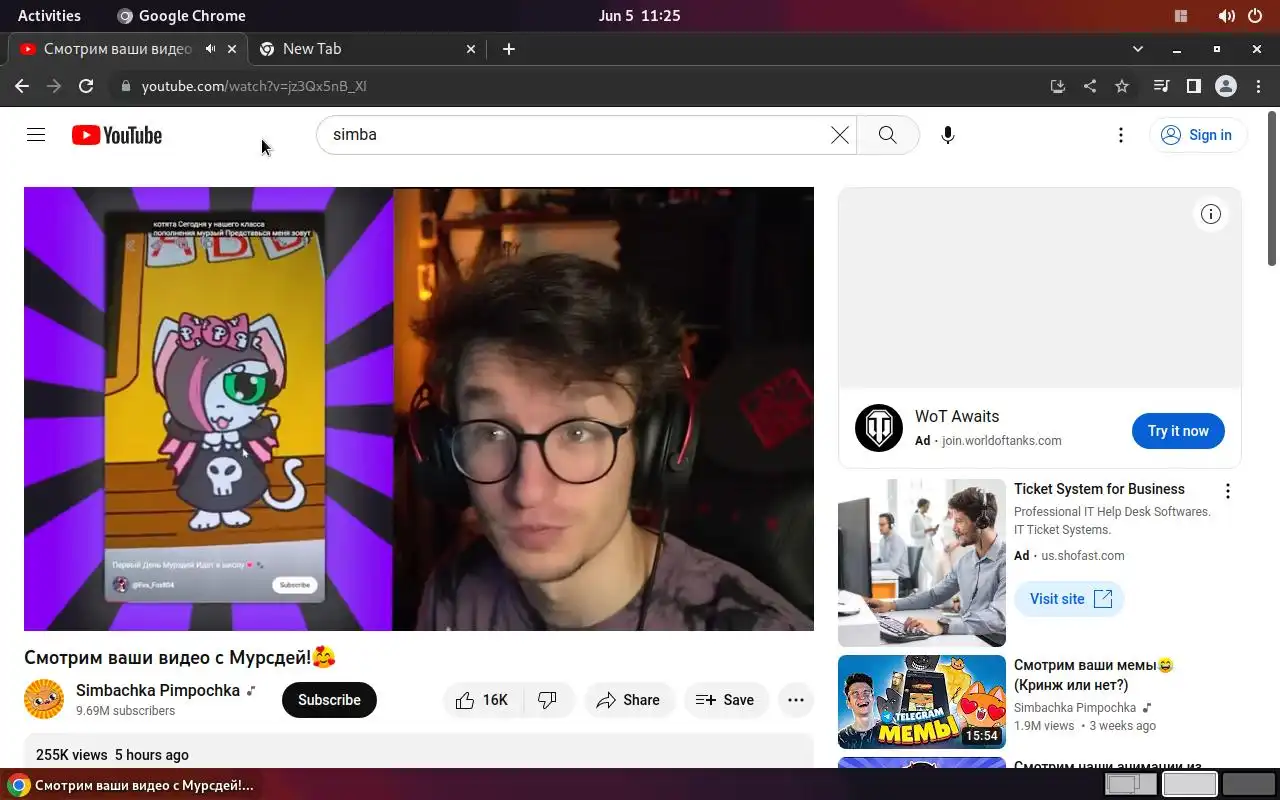Open Simbachka Pimpochka channel avatar
Image resolution: width=1280 pixels, height=800 pixels.
click(x=44, y=700)
